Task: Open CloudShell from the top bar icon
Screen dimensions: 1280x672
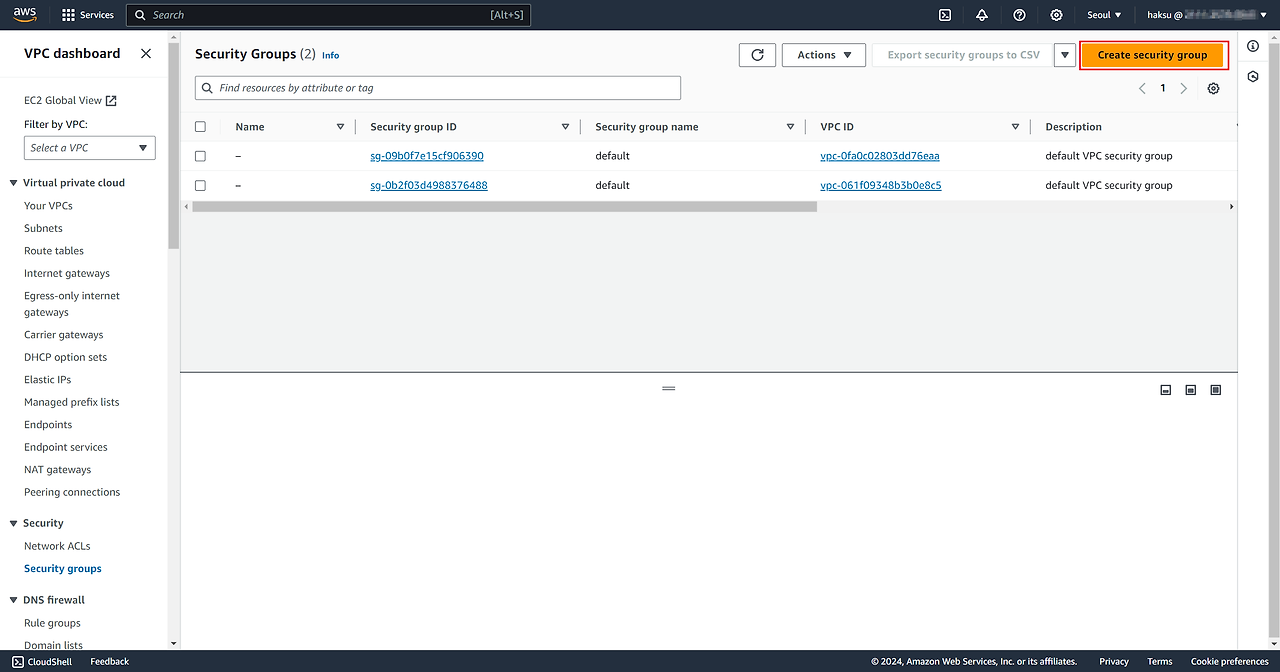Action: 945,15
